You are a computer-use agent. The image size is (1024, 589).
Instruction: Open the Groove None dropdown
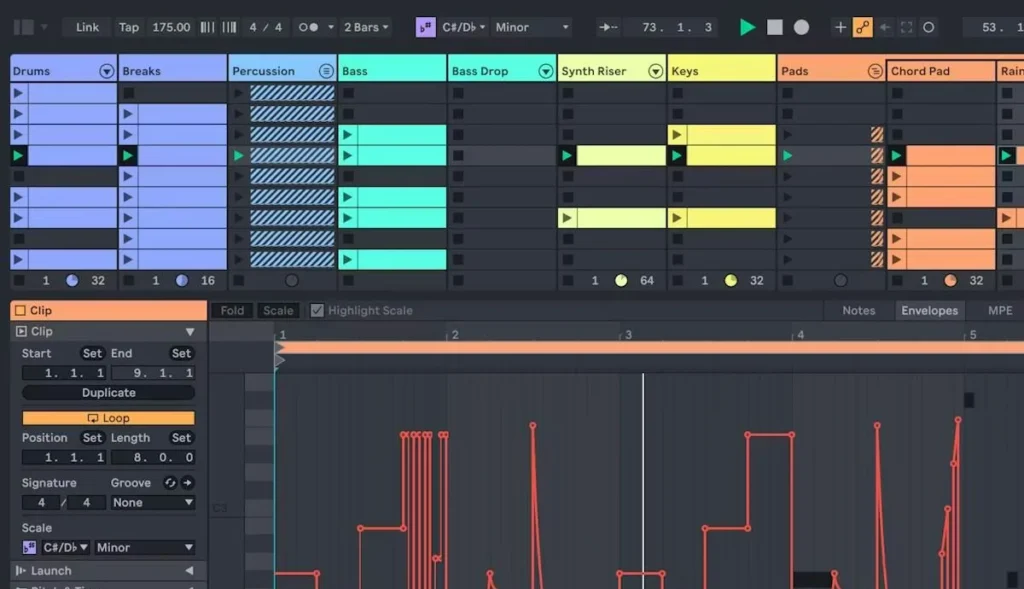[x=153, y=502]
